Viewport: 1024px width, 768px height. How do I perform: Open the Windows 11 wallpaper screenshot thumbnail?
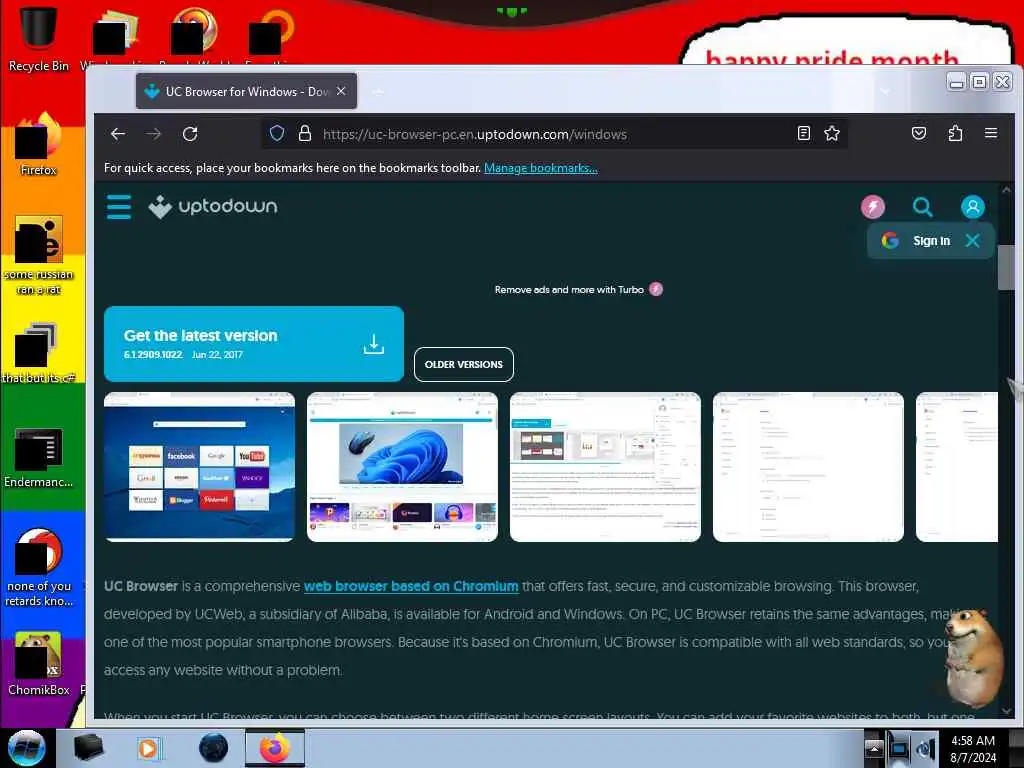tap(402, 467)
